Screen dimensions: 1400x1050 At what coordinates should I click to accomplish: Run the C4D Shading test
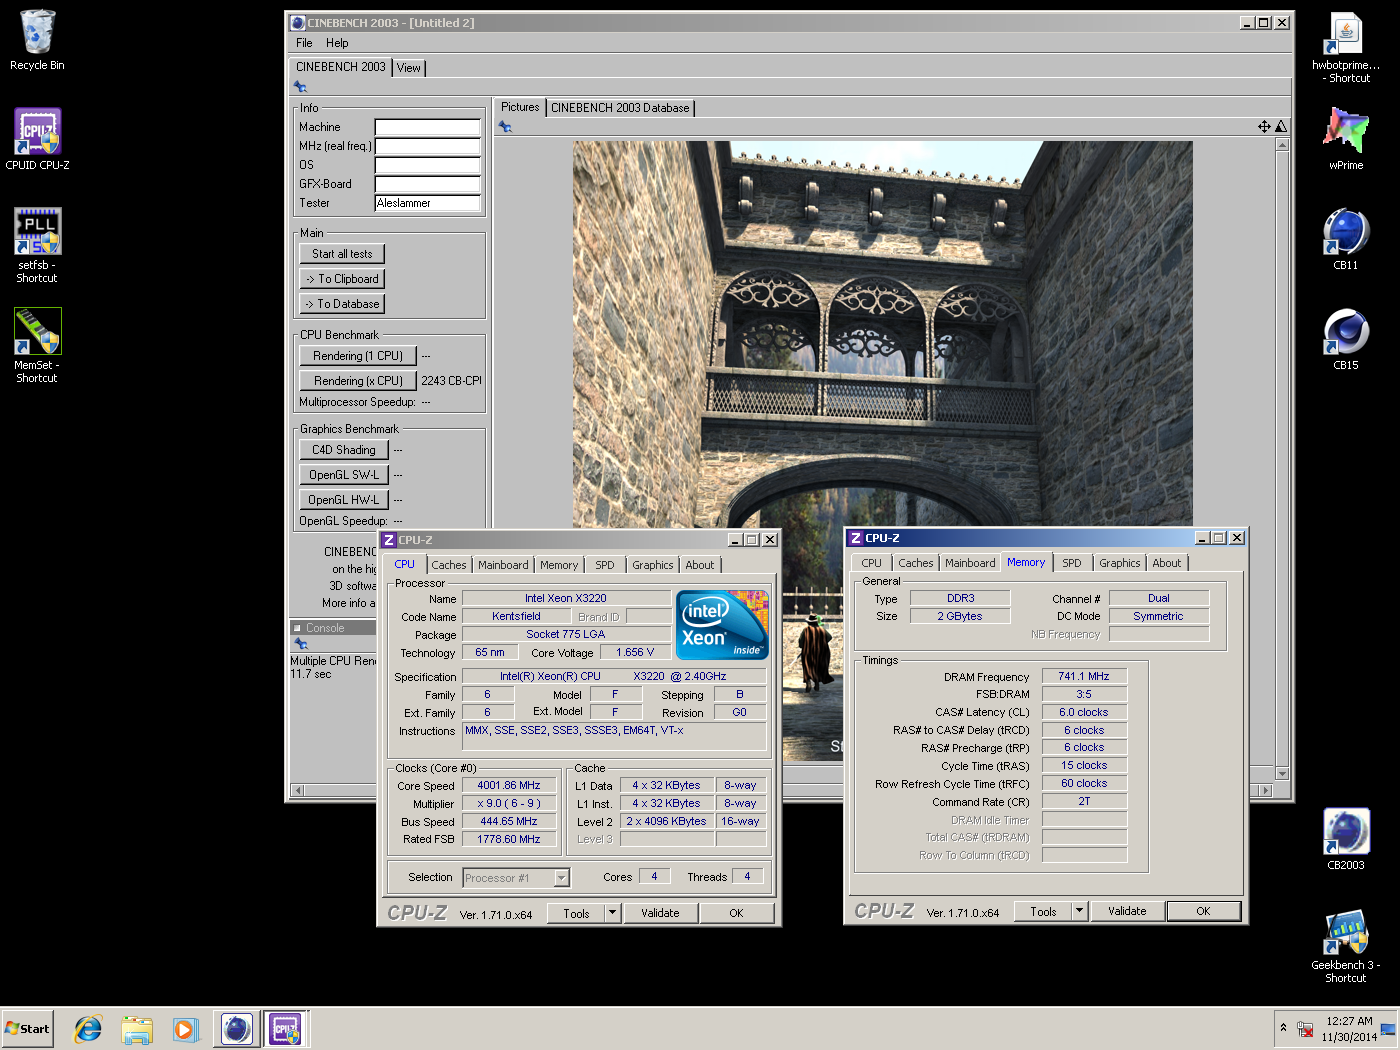click(344, 450)
